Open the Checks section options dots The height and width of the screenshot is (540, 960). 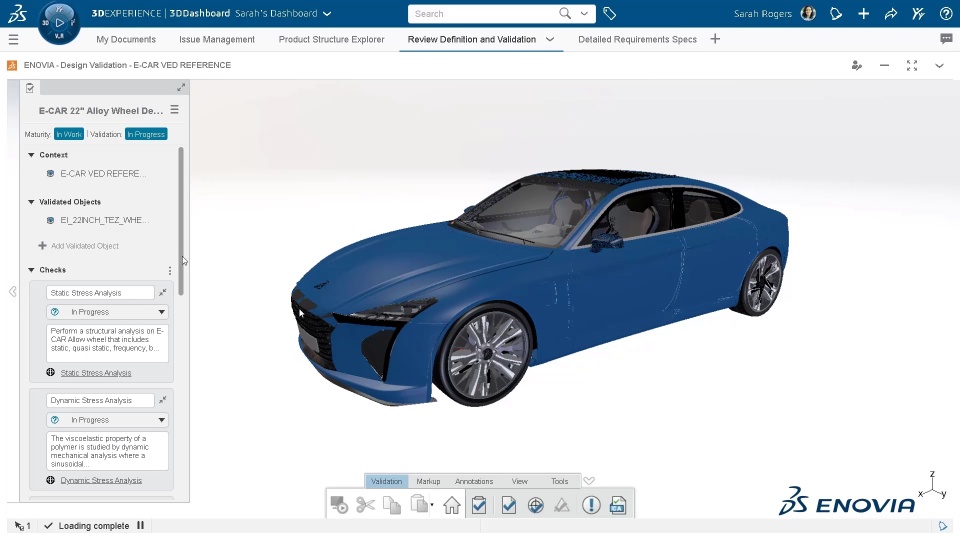click(x=170, y=271)
